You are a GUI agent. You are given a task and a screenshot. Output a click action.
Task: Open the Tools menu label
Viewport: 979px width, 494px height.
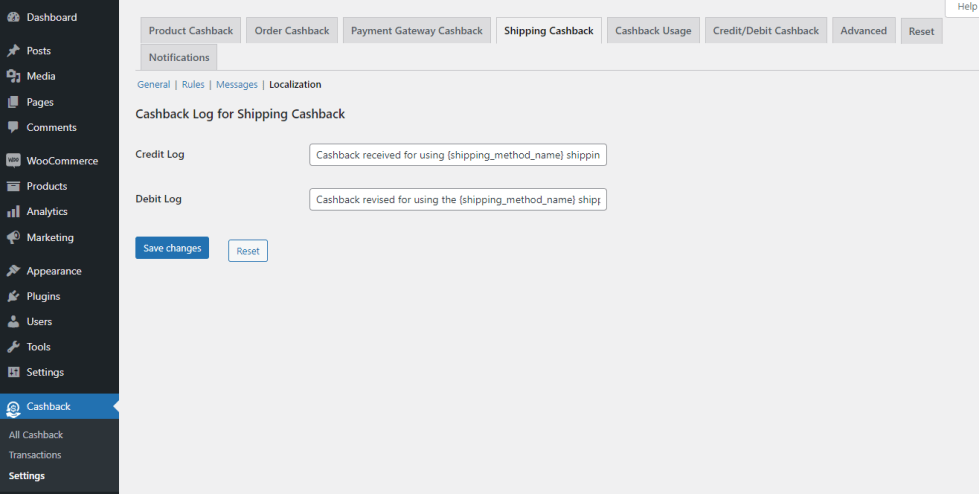pyautogui.click(x=39, y=347)
